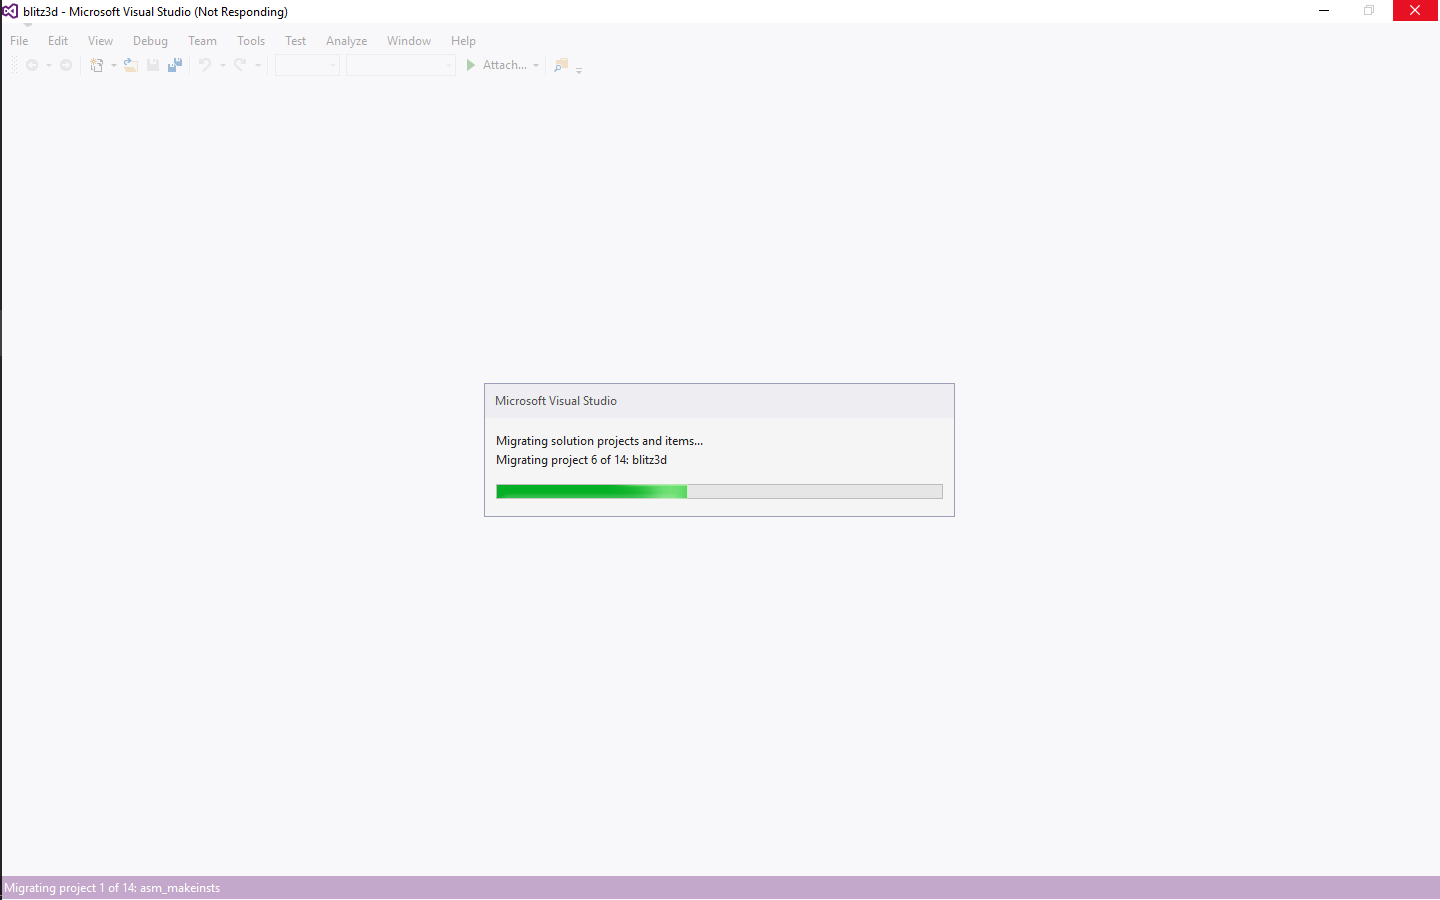Click the Undo arrow icon

coord(205,65)
